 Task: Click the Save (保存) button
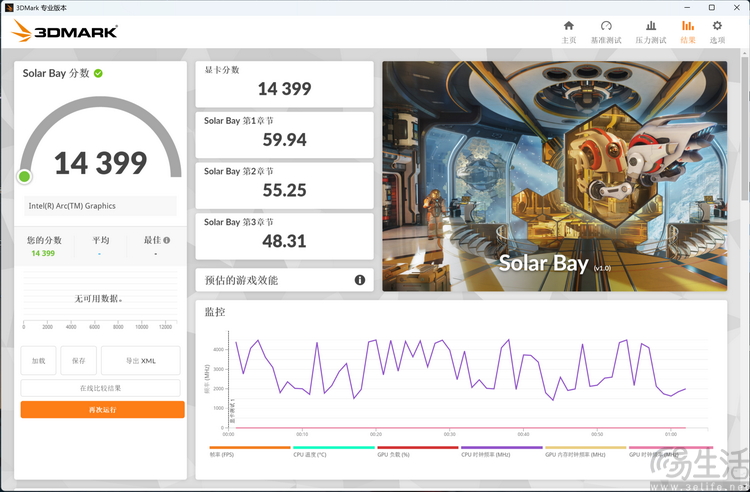coord(78,361)
